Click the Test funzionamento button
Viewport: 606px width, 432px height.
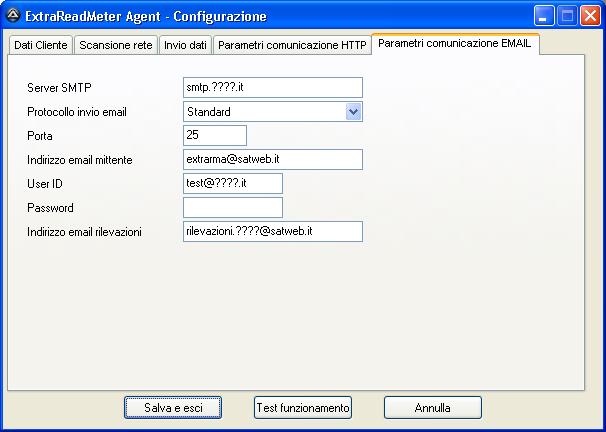point(303,408)
